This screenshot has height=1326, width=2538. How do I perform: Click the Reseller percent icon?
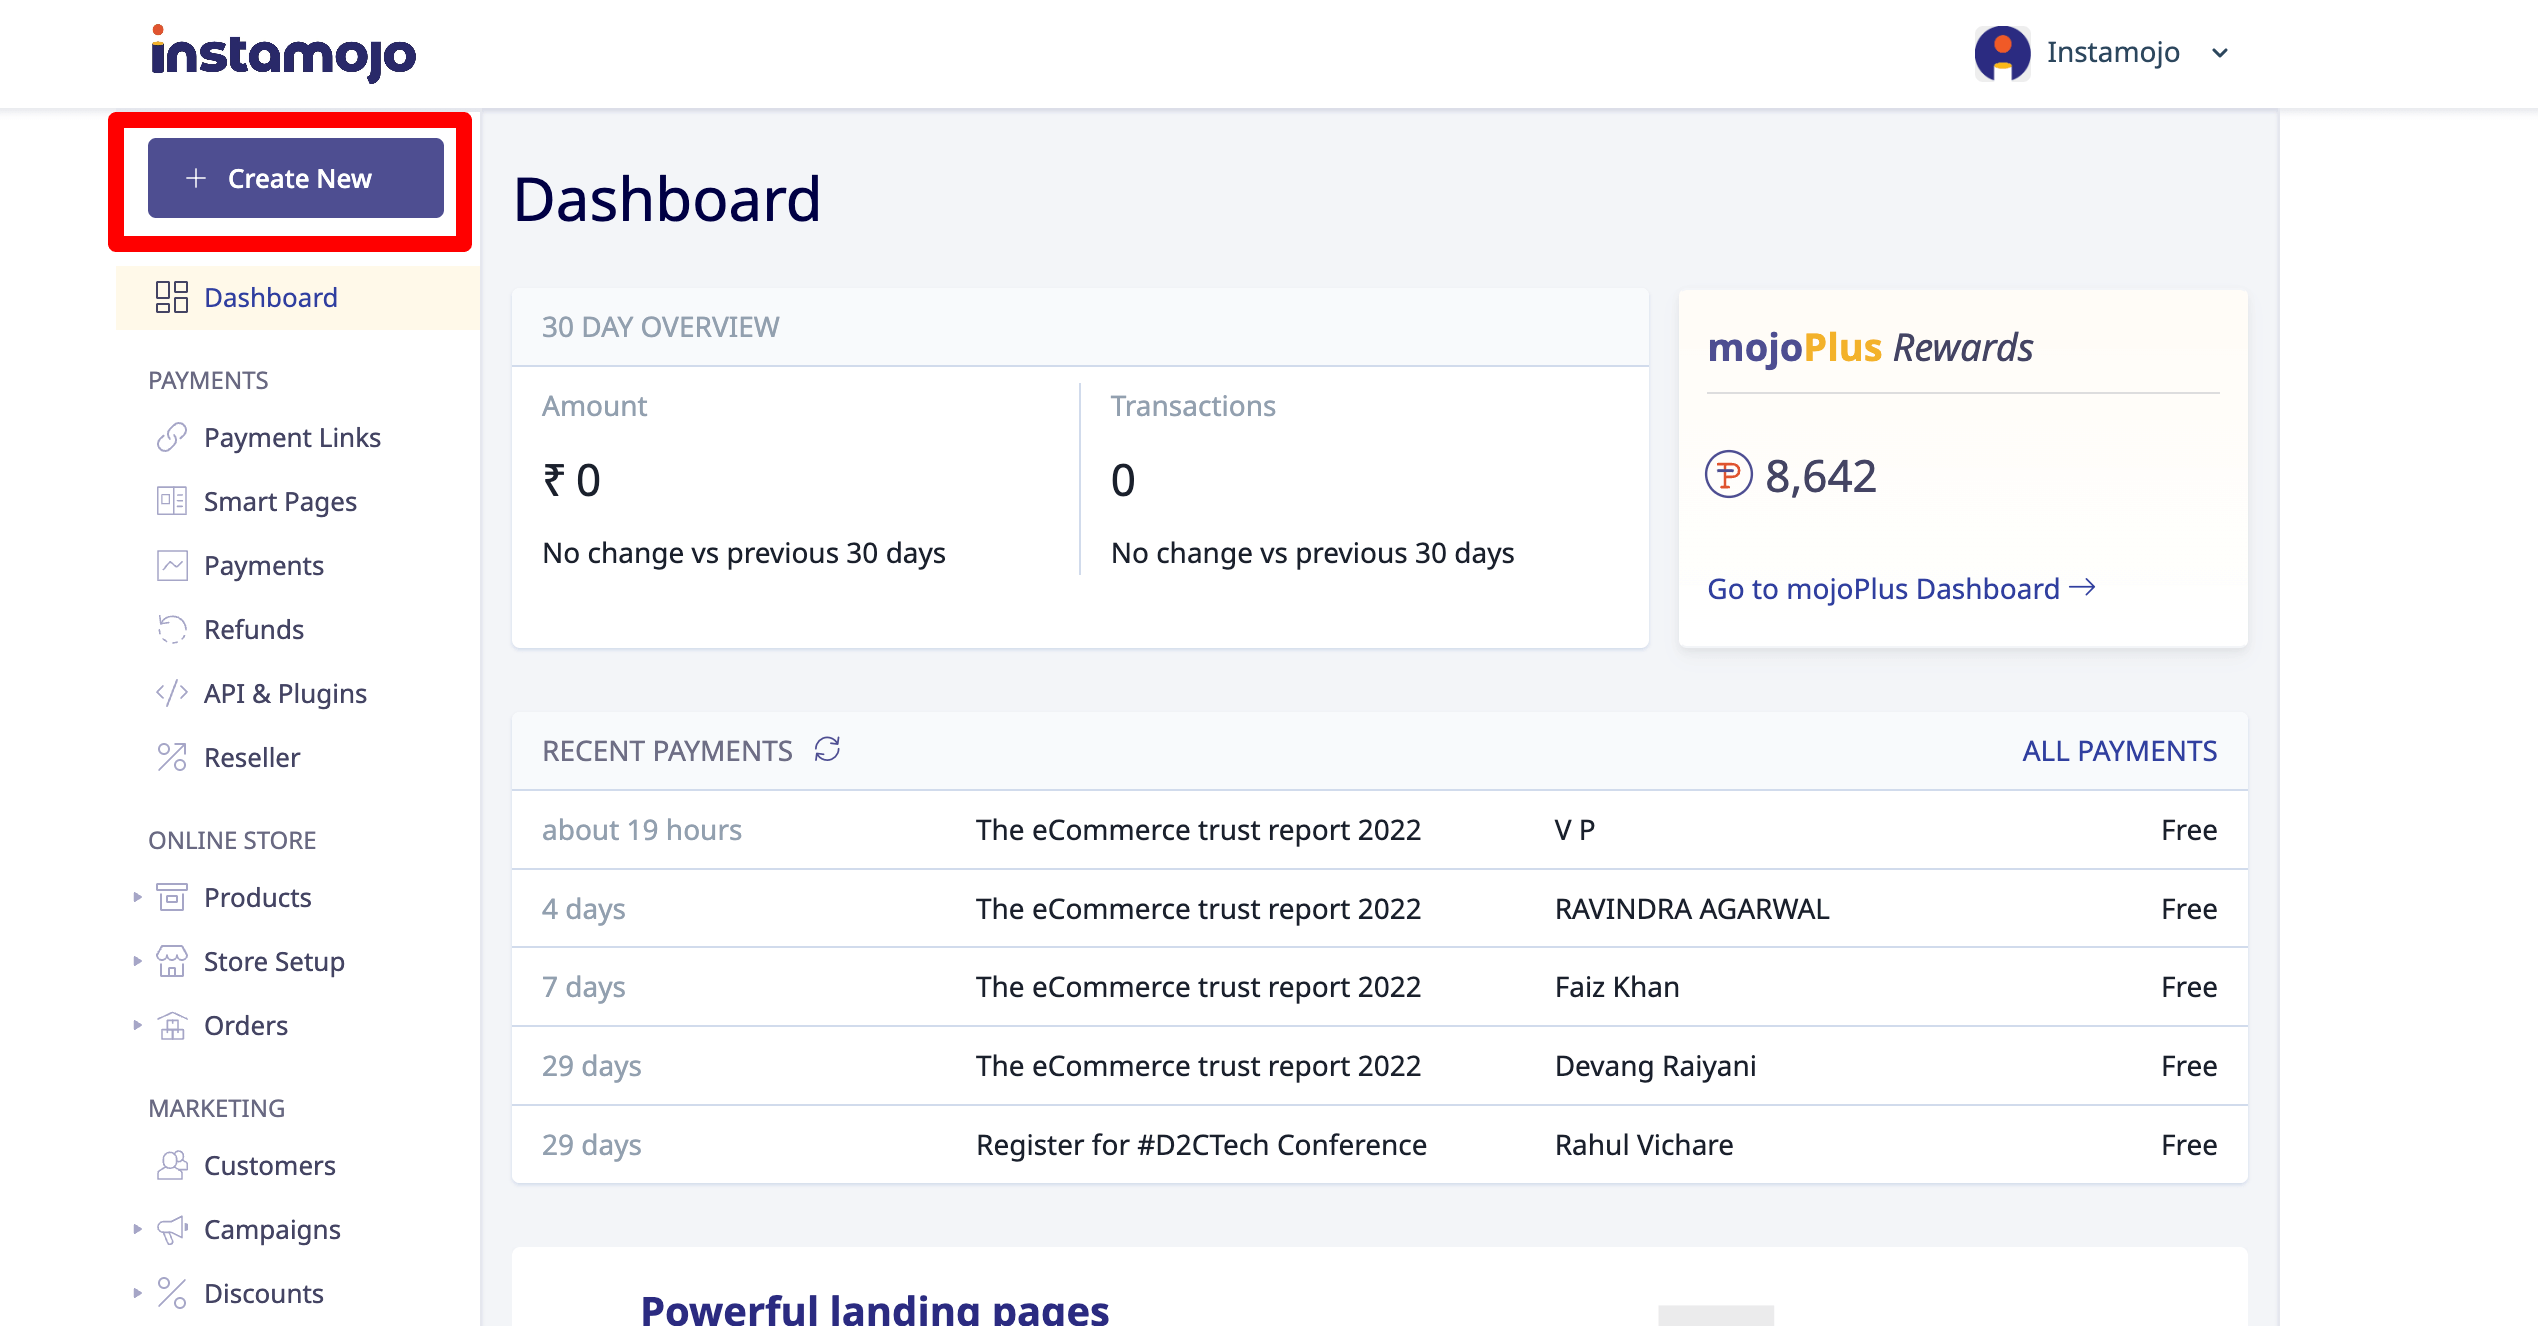(x=171, y=757)
